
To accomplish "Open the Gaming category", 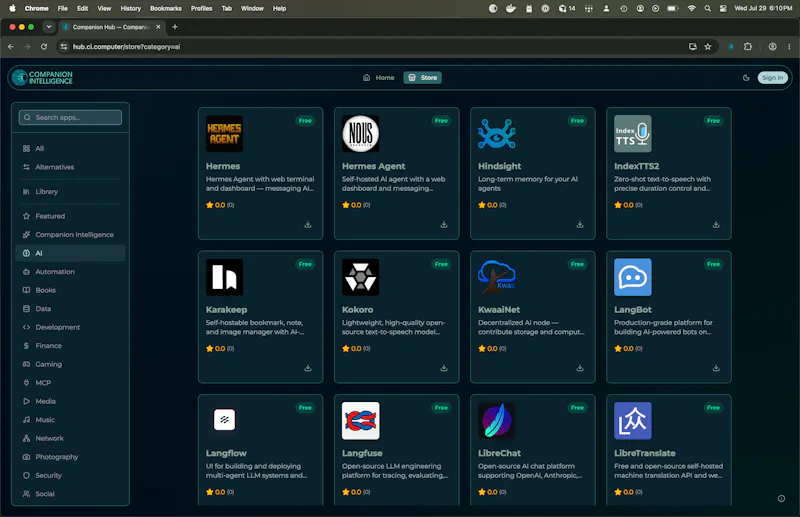I will click(70, 364).
